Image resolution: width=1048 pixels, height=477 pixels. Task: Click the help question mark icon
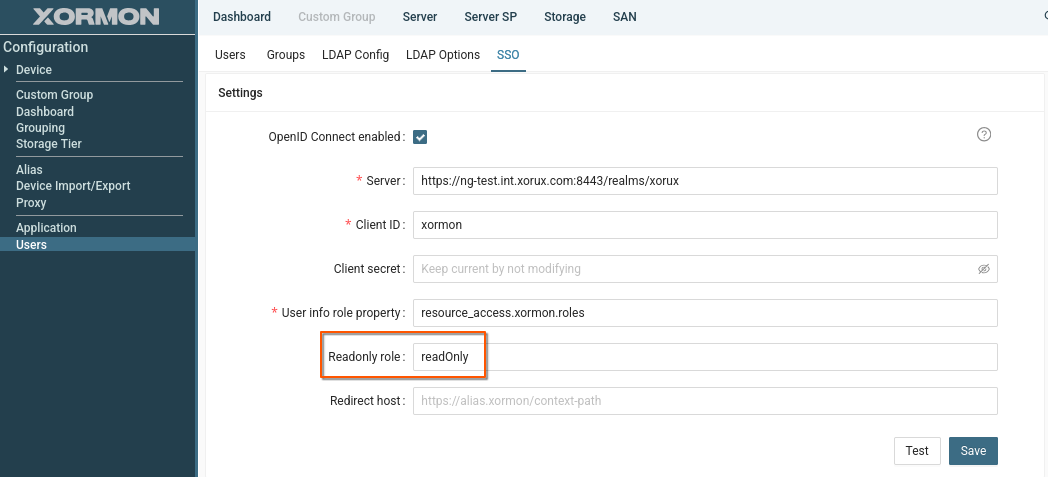click(984, 135)
